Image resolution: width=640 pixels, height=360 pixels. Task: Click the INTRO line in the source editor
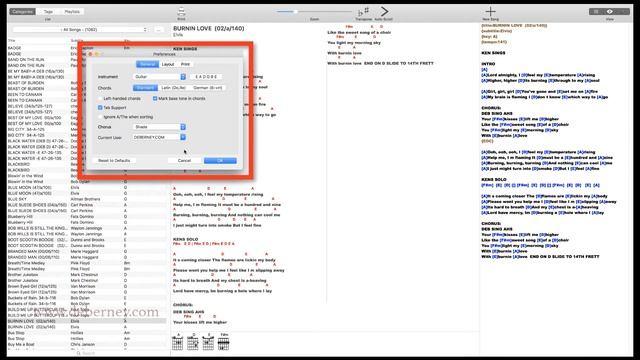click(x=488, y=64)
